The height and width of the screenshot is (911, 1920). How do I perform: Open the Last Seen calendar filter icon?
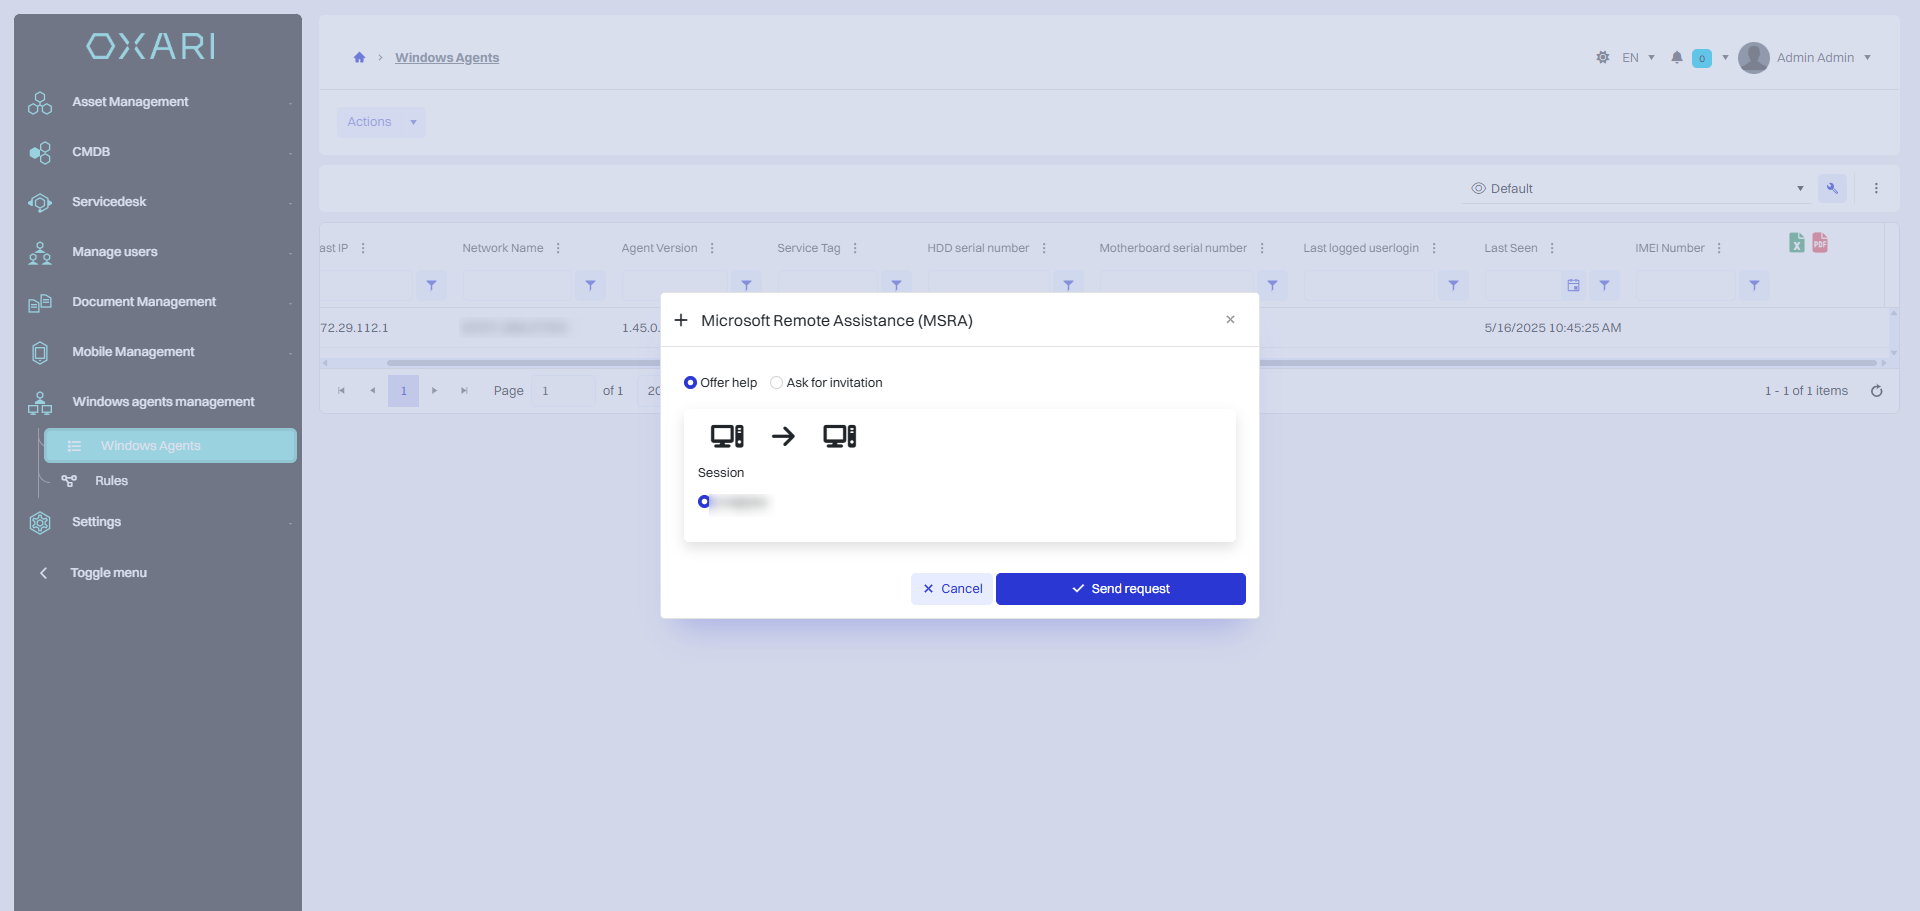click(1573, 285)
